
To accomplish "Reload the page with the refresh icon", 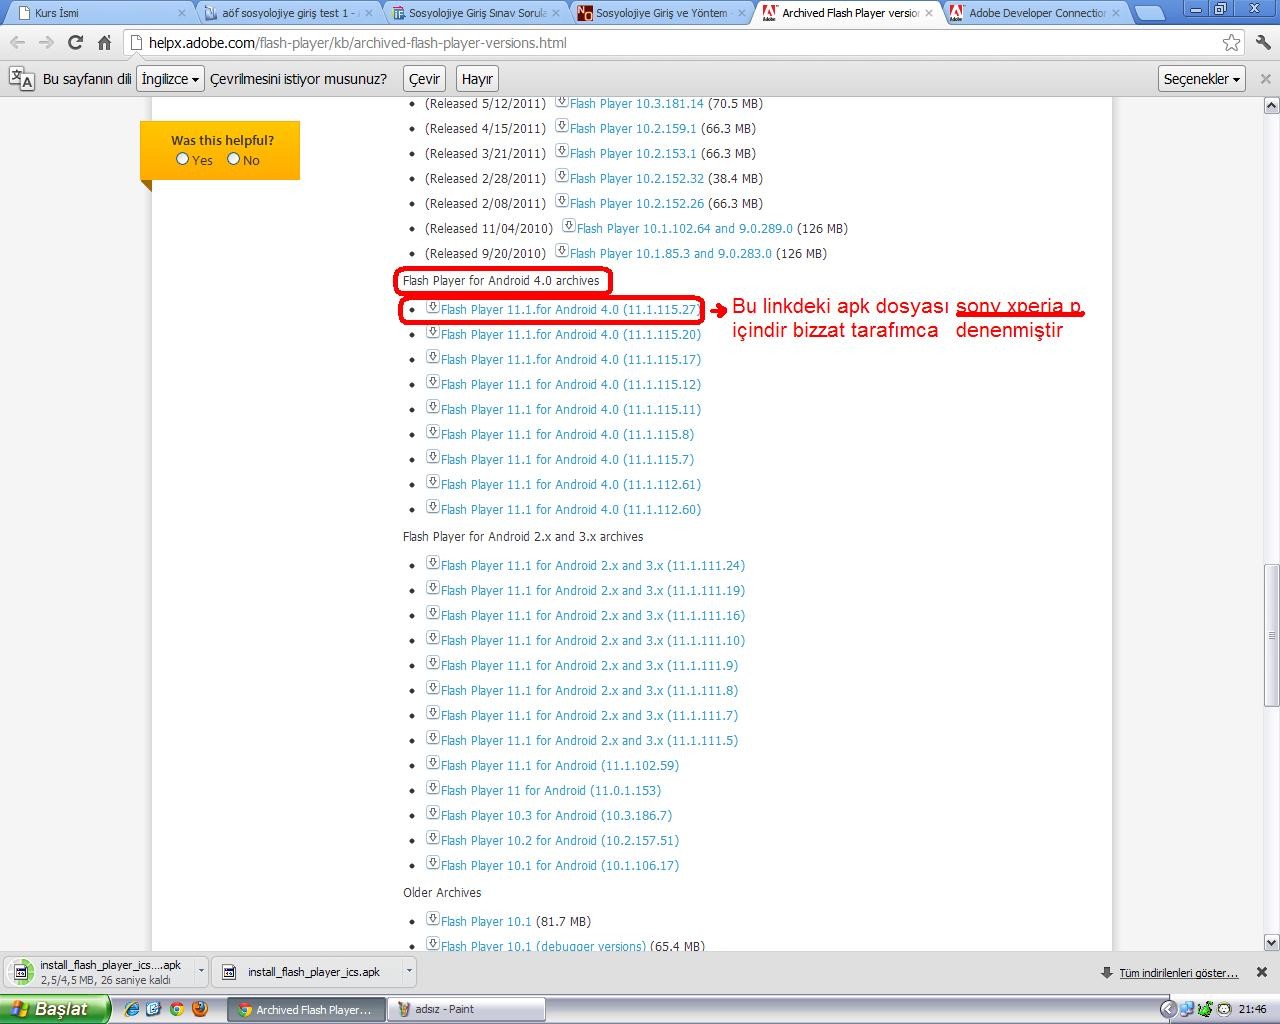I will pos(75,43).
